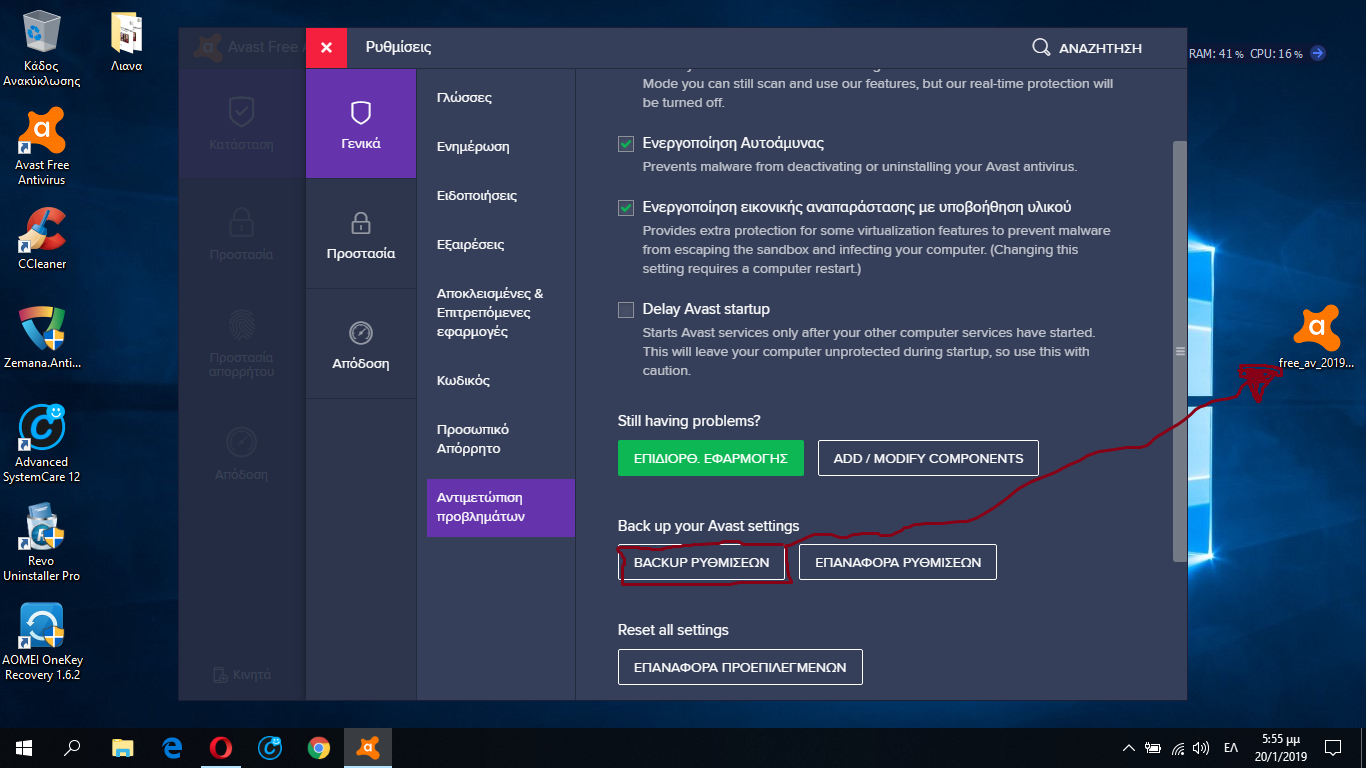The height and width of the screenshot is (768, 1366).
Task: Select the Revo Uninstaller Pro desktop shortcut
Action: click(42, 543)
